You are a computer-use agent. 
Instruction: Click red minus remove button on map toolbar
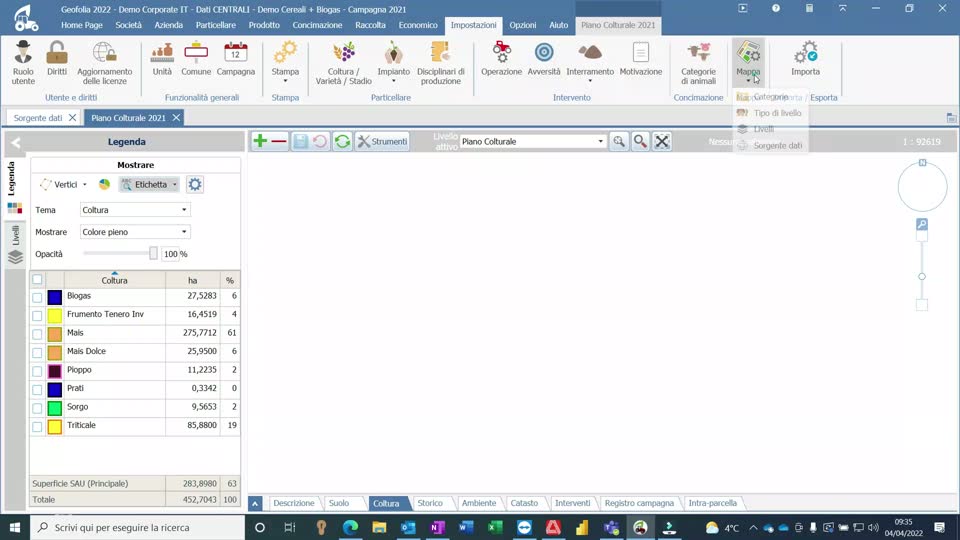279,141
